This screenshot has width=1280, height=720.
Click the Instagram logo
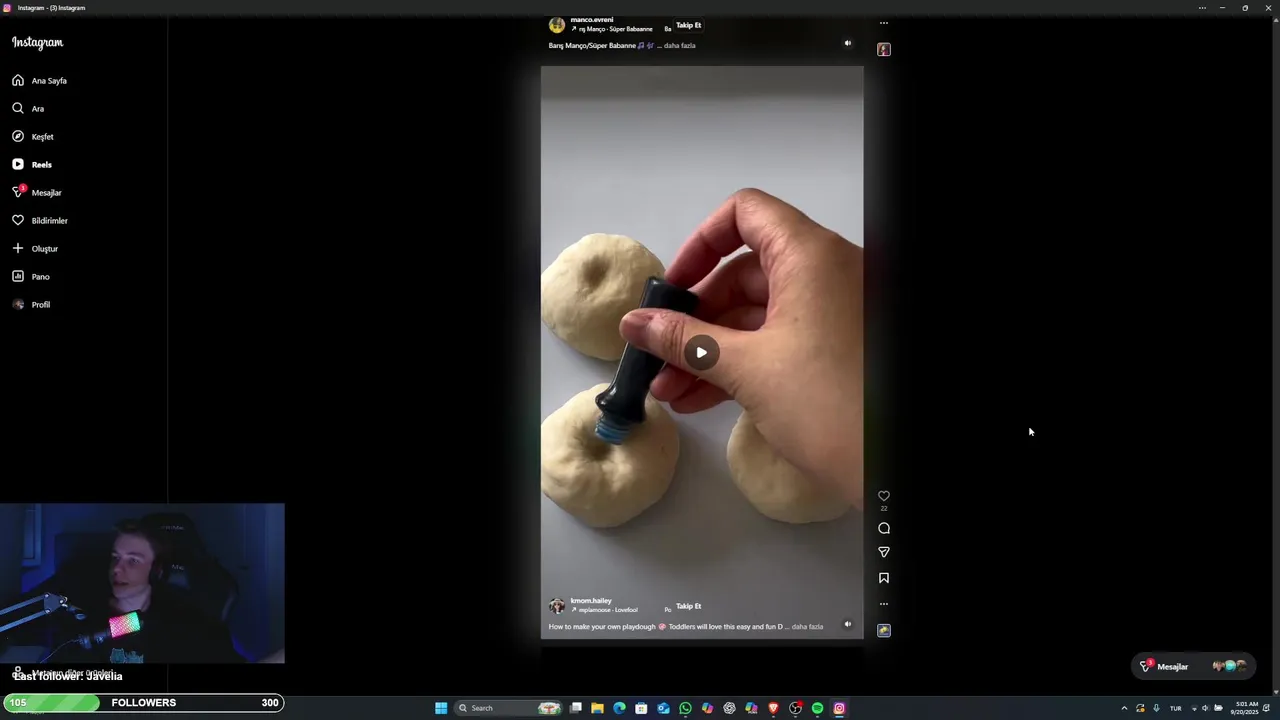(37, 43)
